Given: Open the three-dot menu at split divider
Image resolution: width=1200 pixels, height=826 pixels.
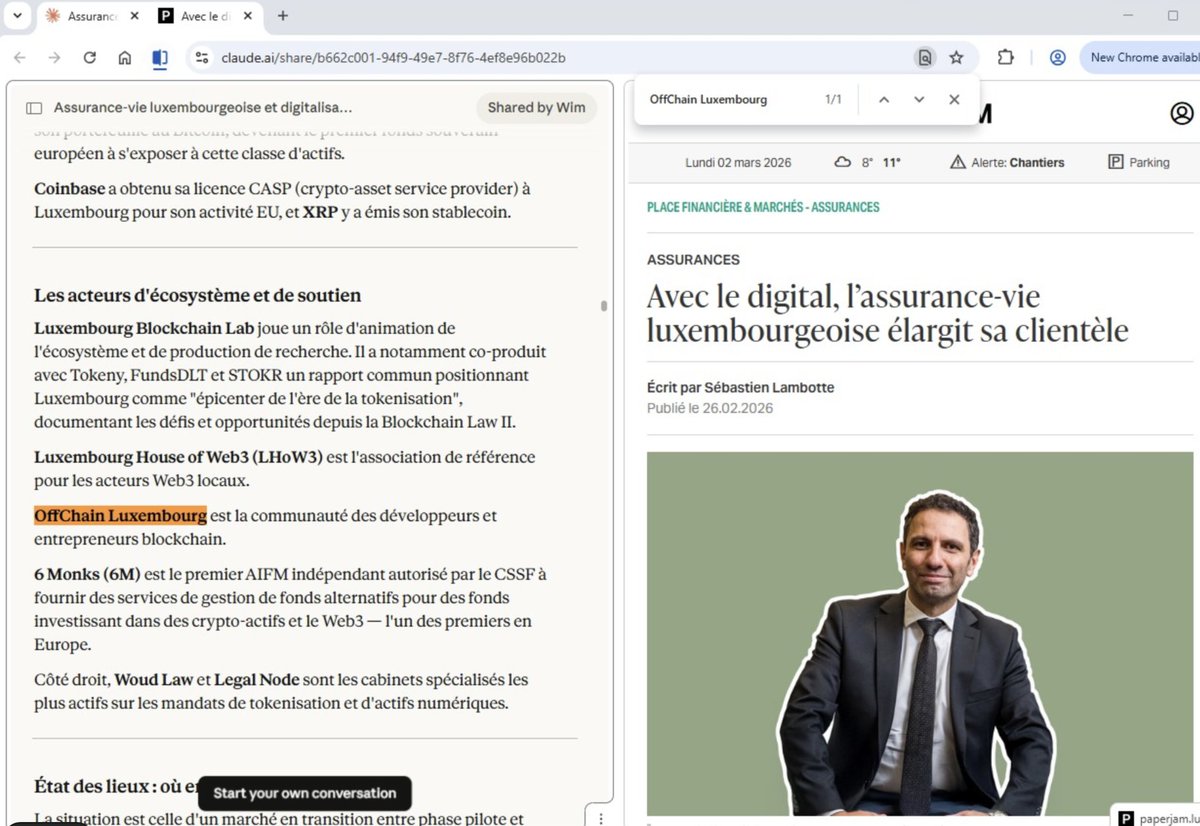Looking at the screenshot, I should [x=601, y=818].
